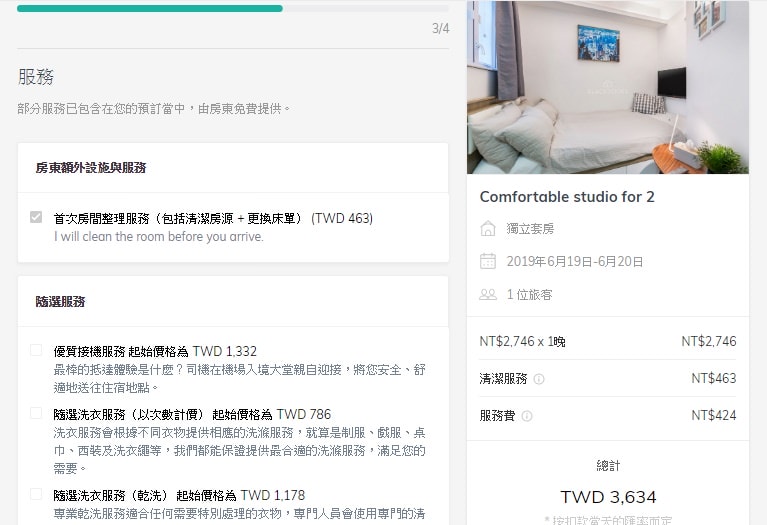
Task: Click the guests icon beside 1 位旅客
Action: coord(488,294)
